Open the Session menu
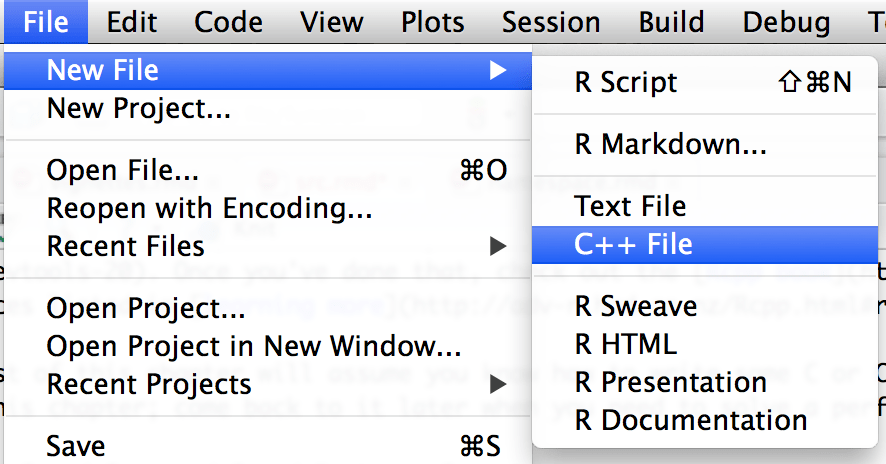Image resolution: width=886 pixels, height=464 pixels. 551,22
